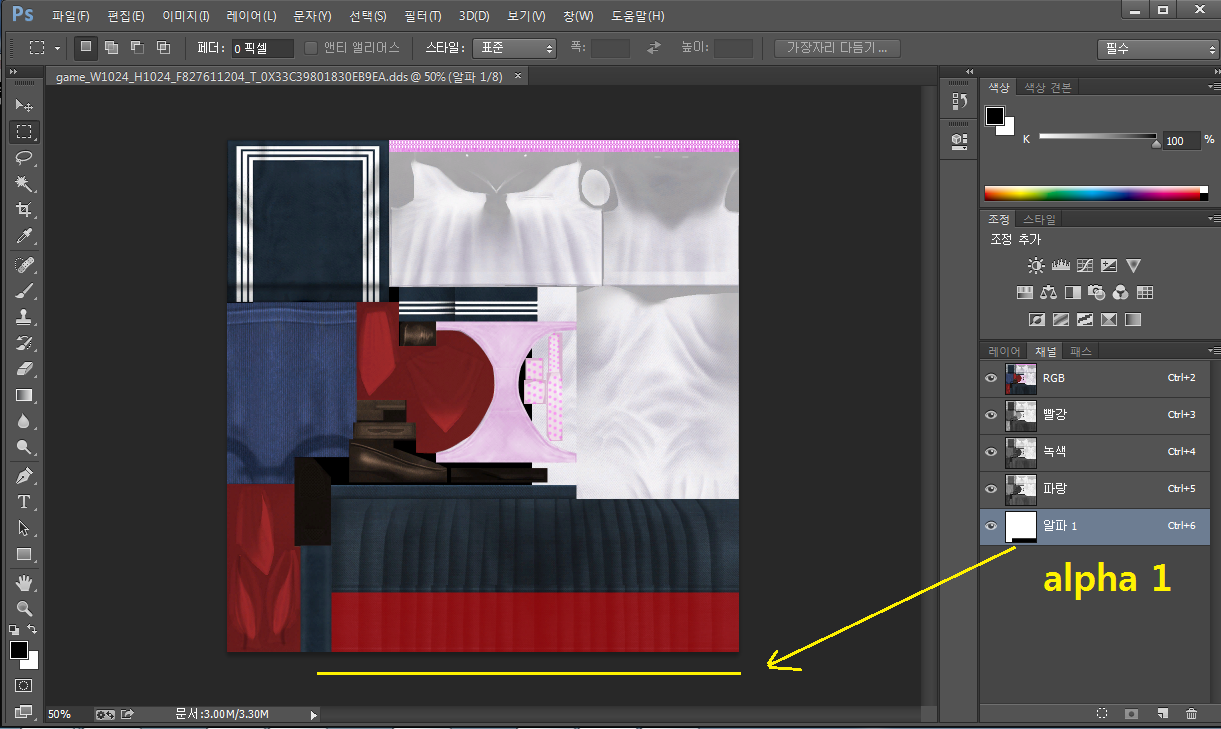1221x729 pixels.
Task: Select the Rectangle shape tool
Action: pos(25,554)
